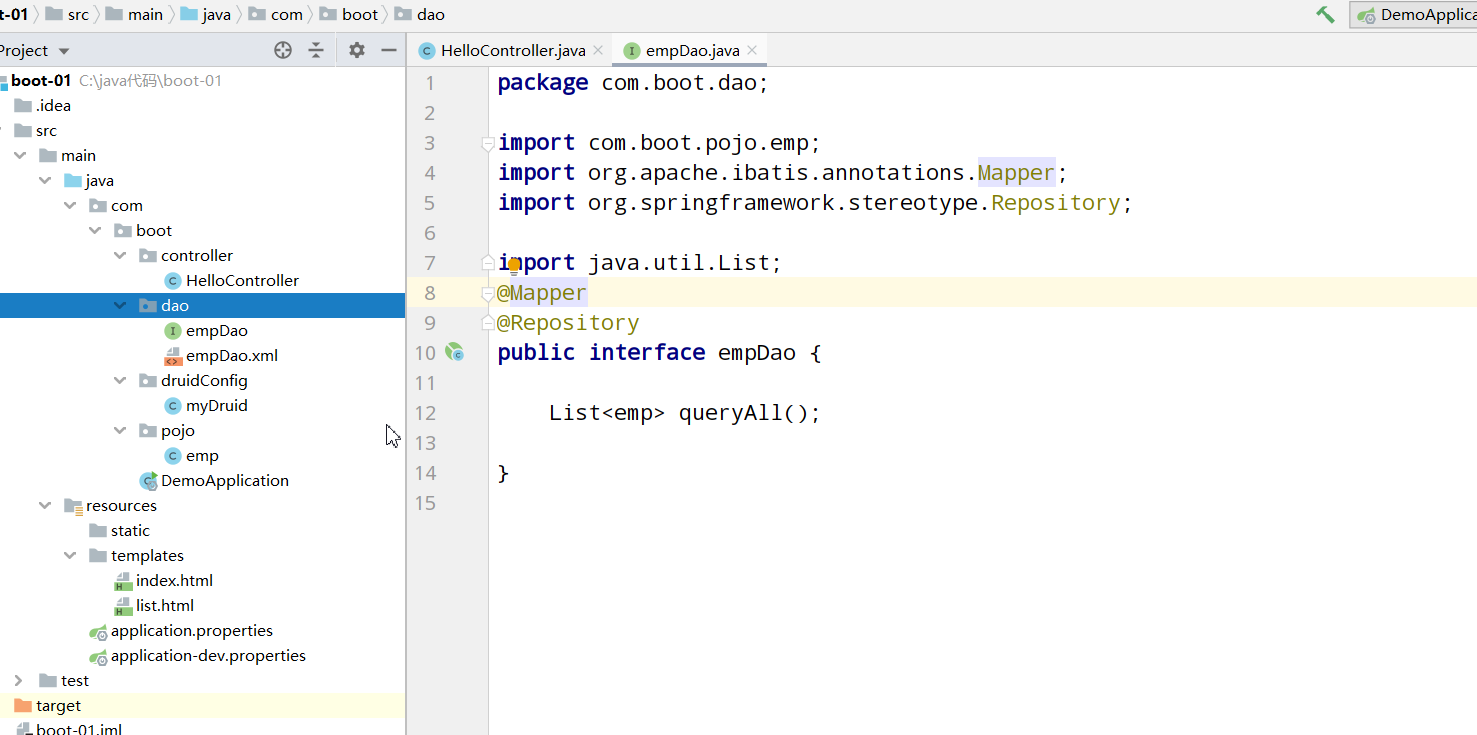
Task: Click line number 11 in gutter
Action: click(425, 382)
